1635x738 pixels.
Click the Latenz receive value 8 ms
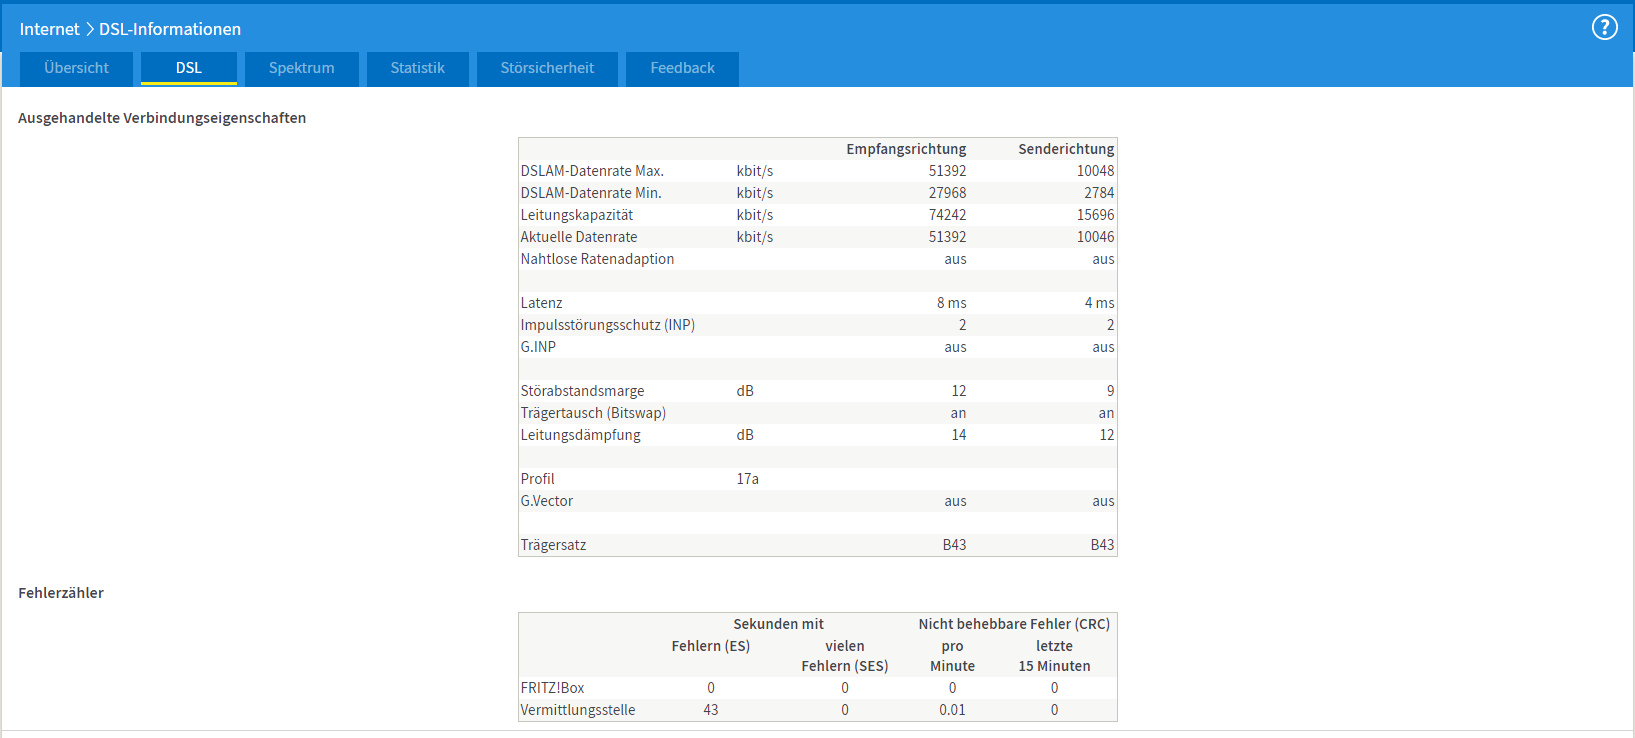click(x=951, y=303)
